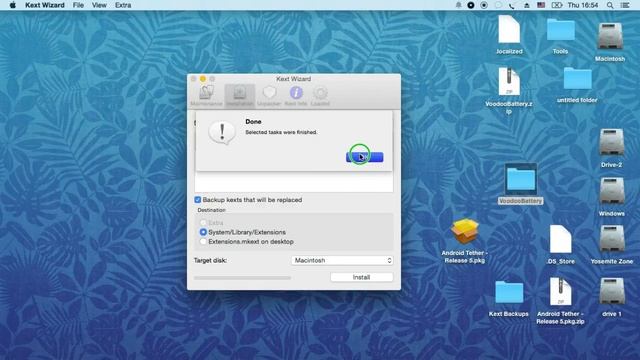Click the bell notification menu bar icon
Image resolution: width=640 pixels, height=360 pixels.
tap(458, 5)
